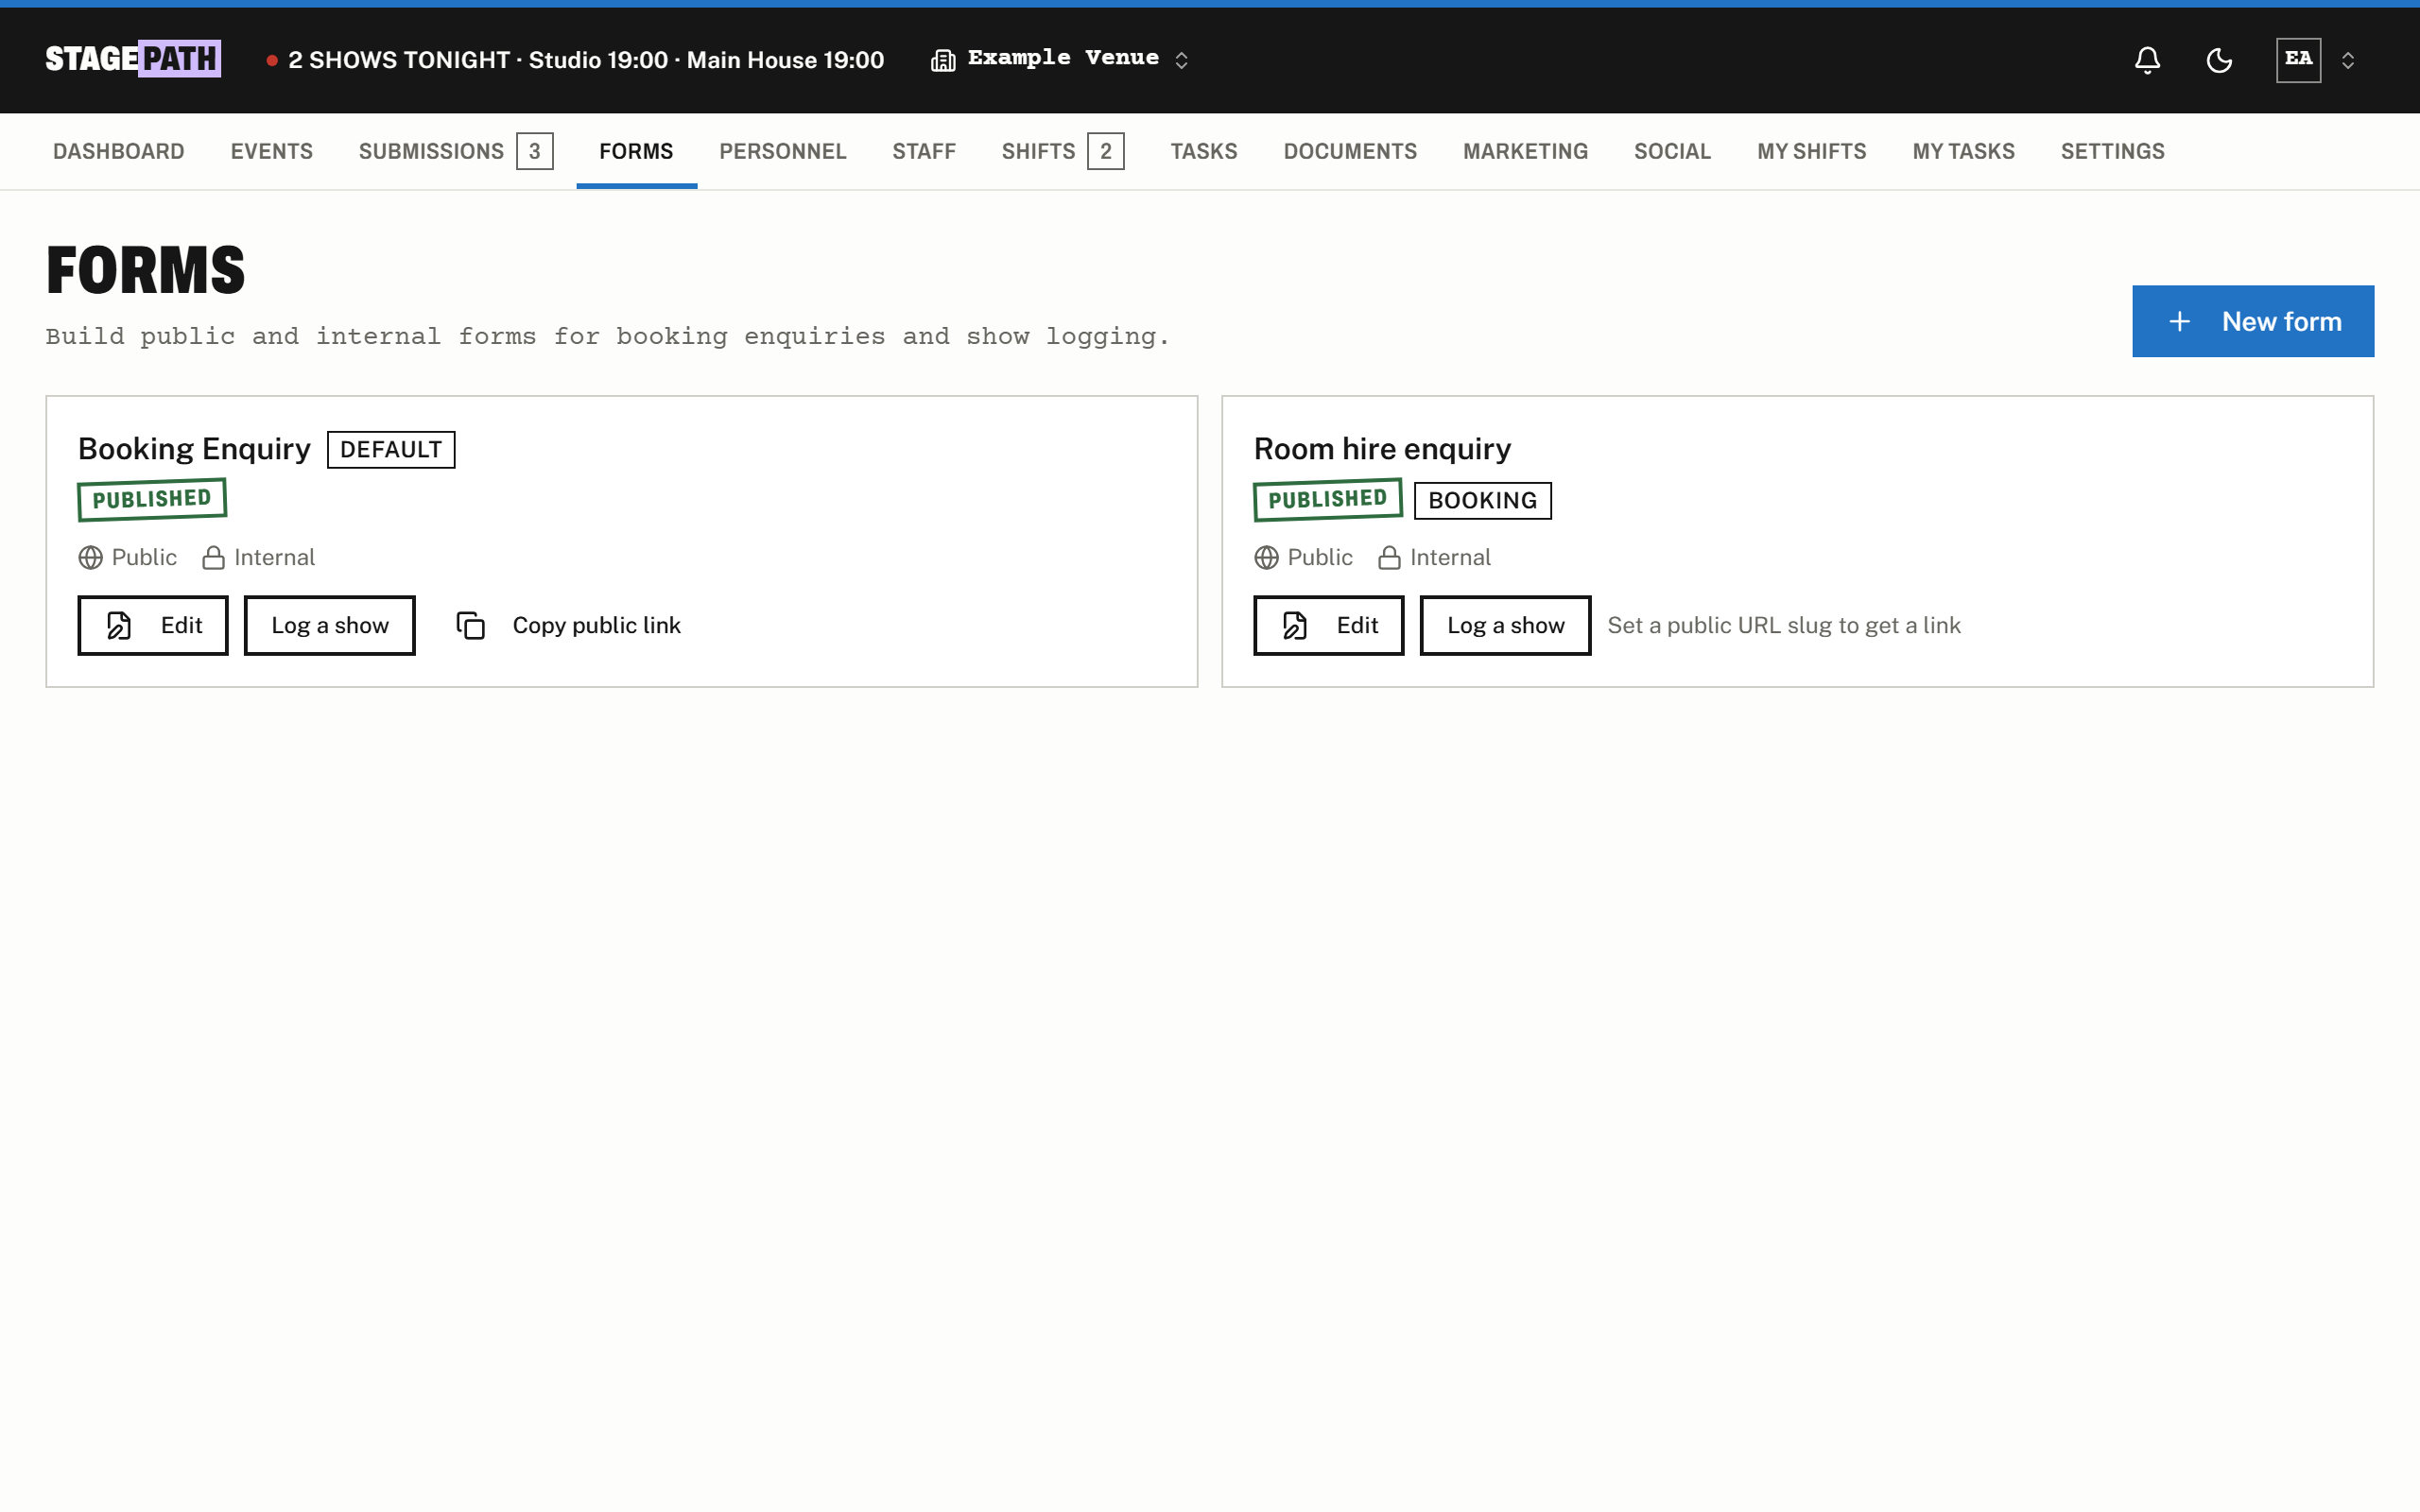Toggle dark mode with the moon icon

click(x=2219, y=60)
